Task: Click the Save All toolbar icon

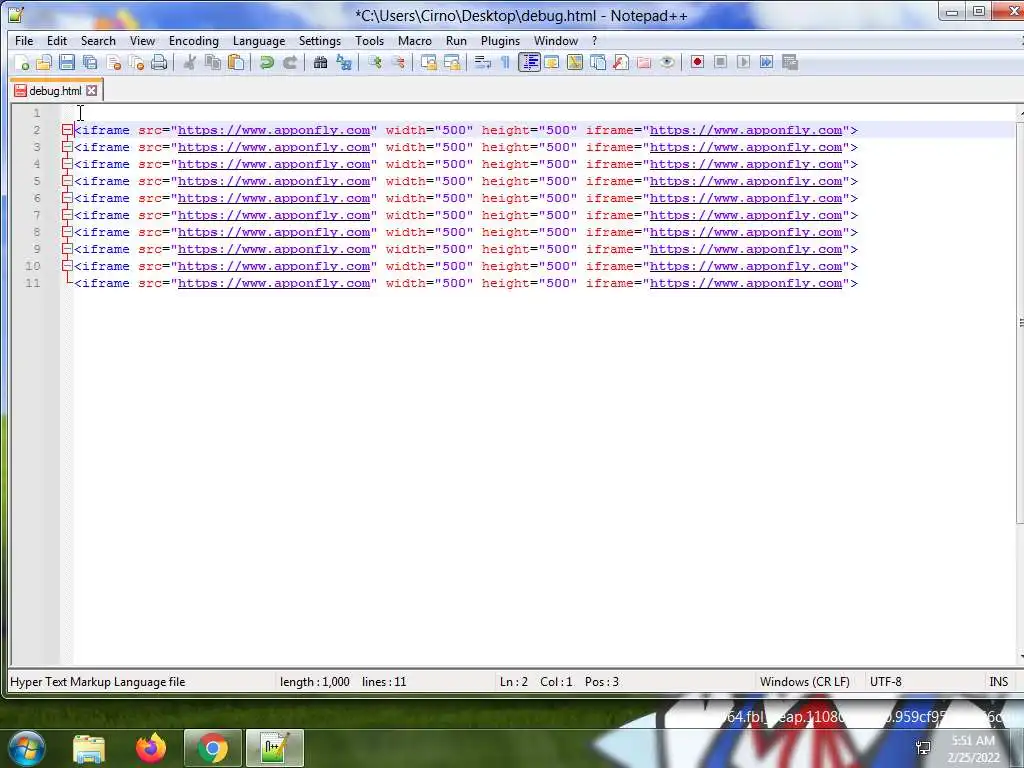Action: click(90, 63)
